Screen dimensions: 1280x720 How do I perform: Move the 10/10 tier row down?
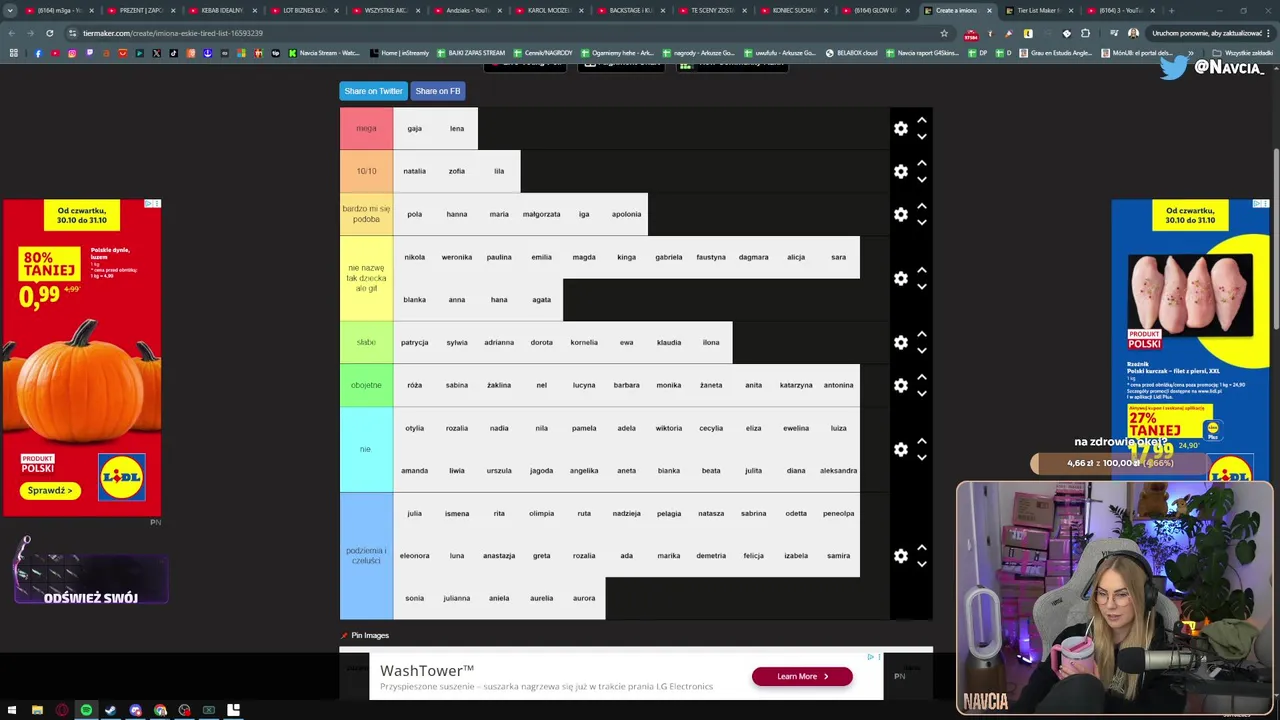(x=922, y=180)
